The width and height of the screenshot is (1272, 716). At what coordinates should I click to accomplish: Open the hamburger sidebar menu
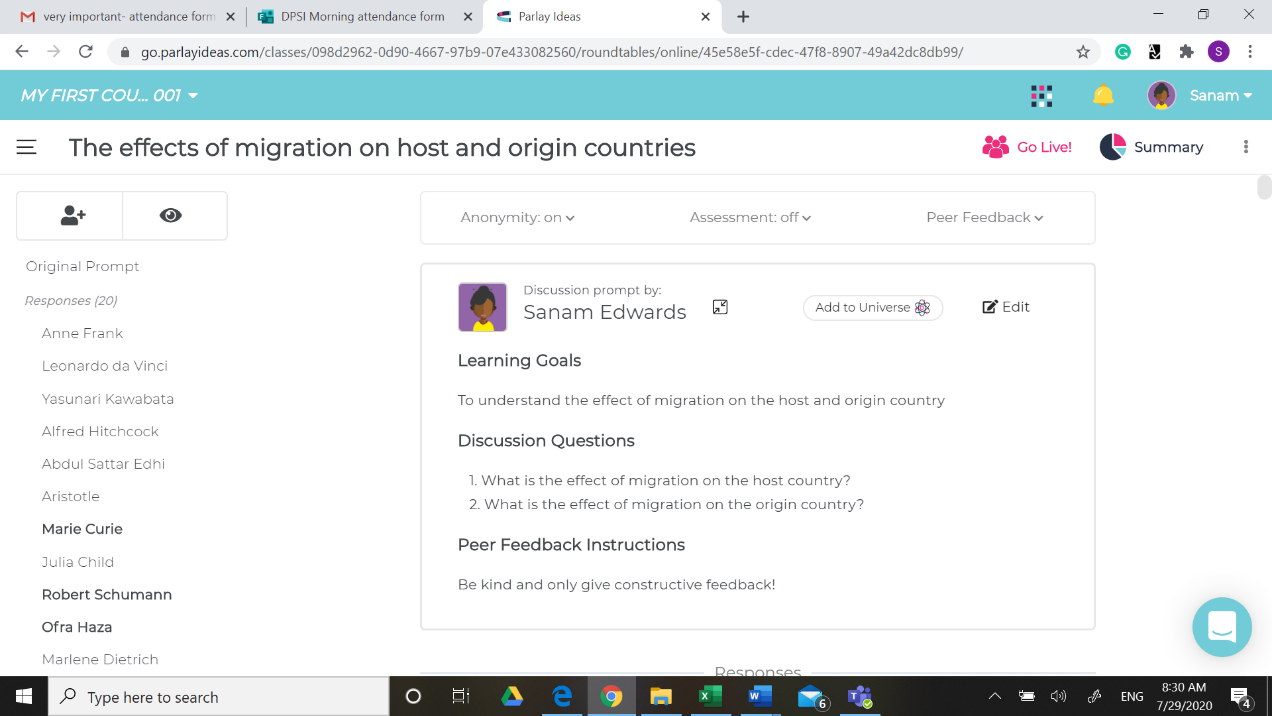26,147
